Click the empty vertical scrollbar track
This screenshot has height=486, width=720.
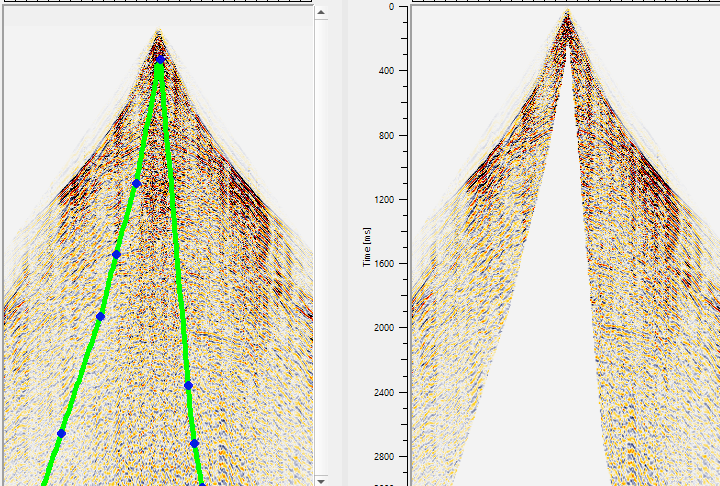click(321, 247)
